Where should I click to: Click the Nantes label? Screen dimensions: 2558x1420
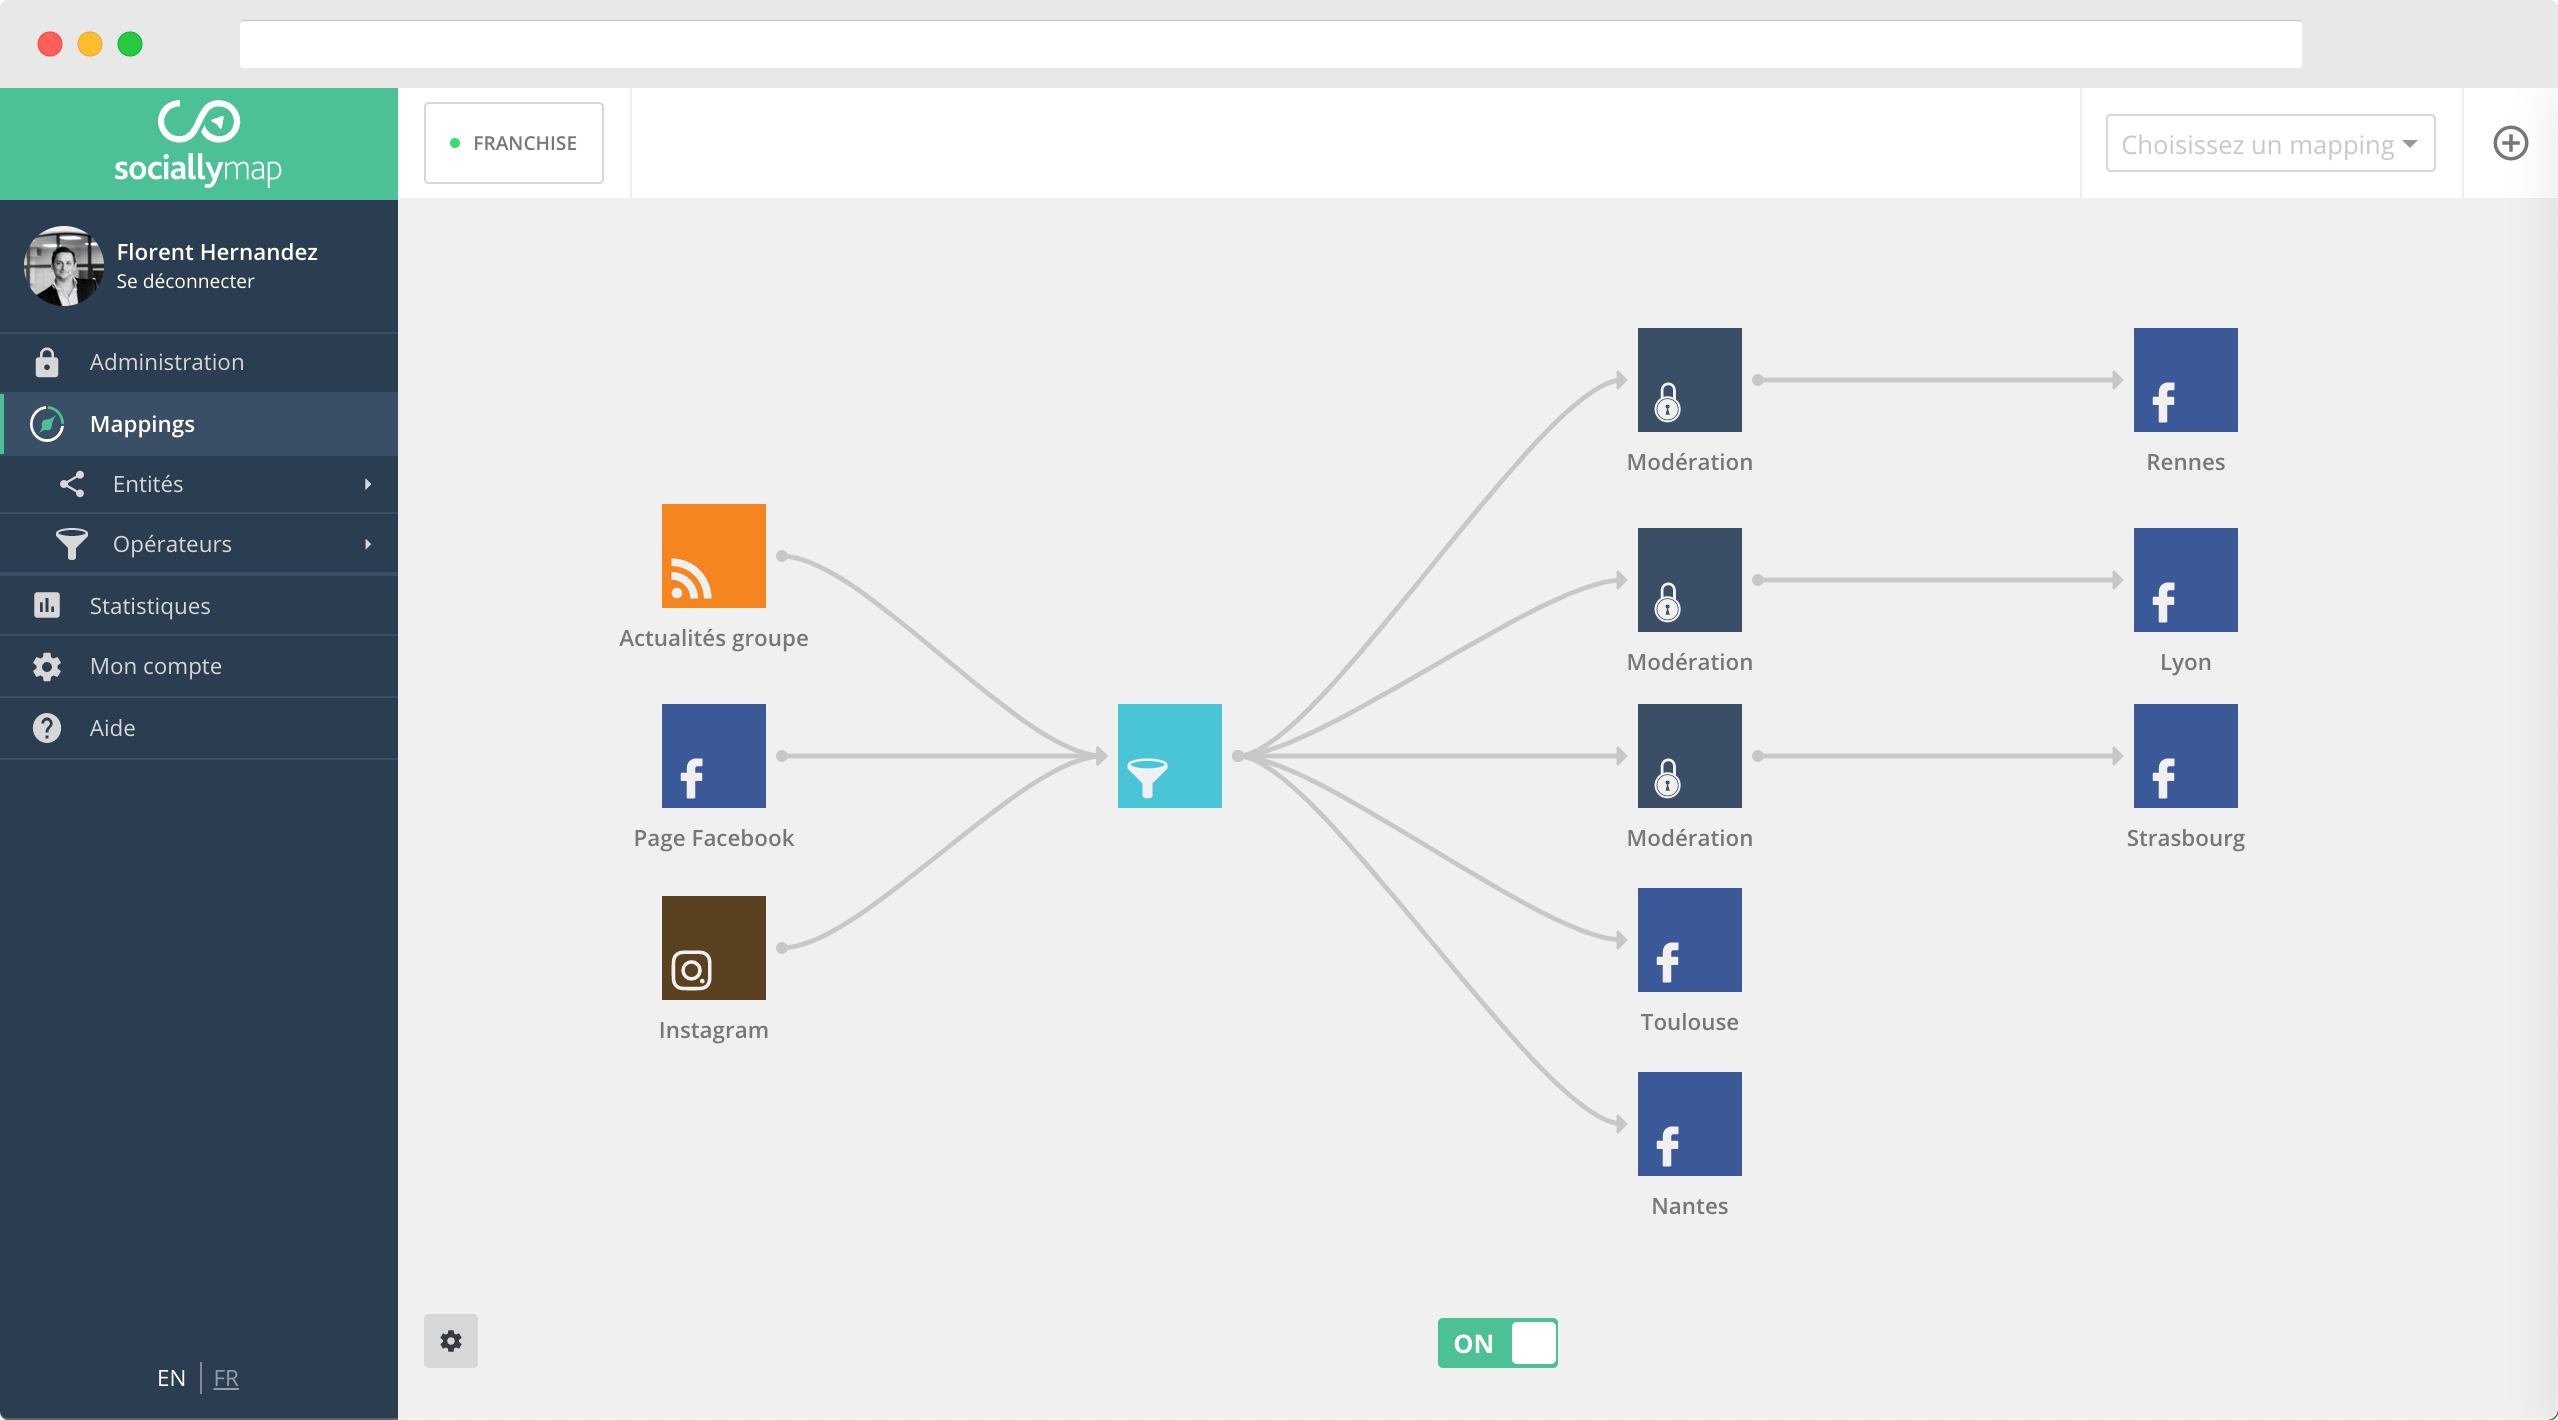[1690, 1206]
